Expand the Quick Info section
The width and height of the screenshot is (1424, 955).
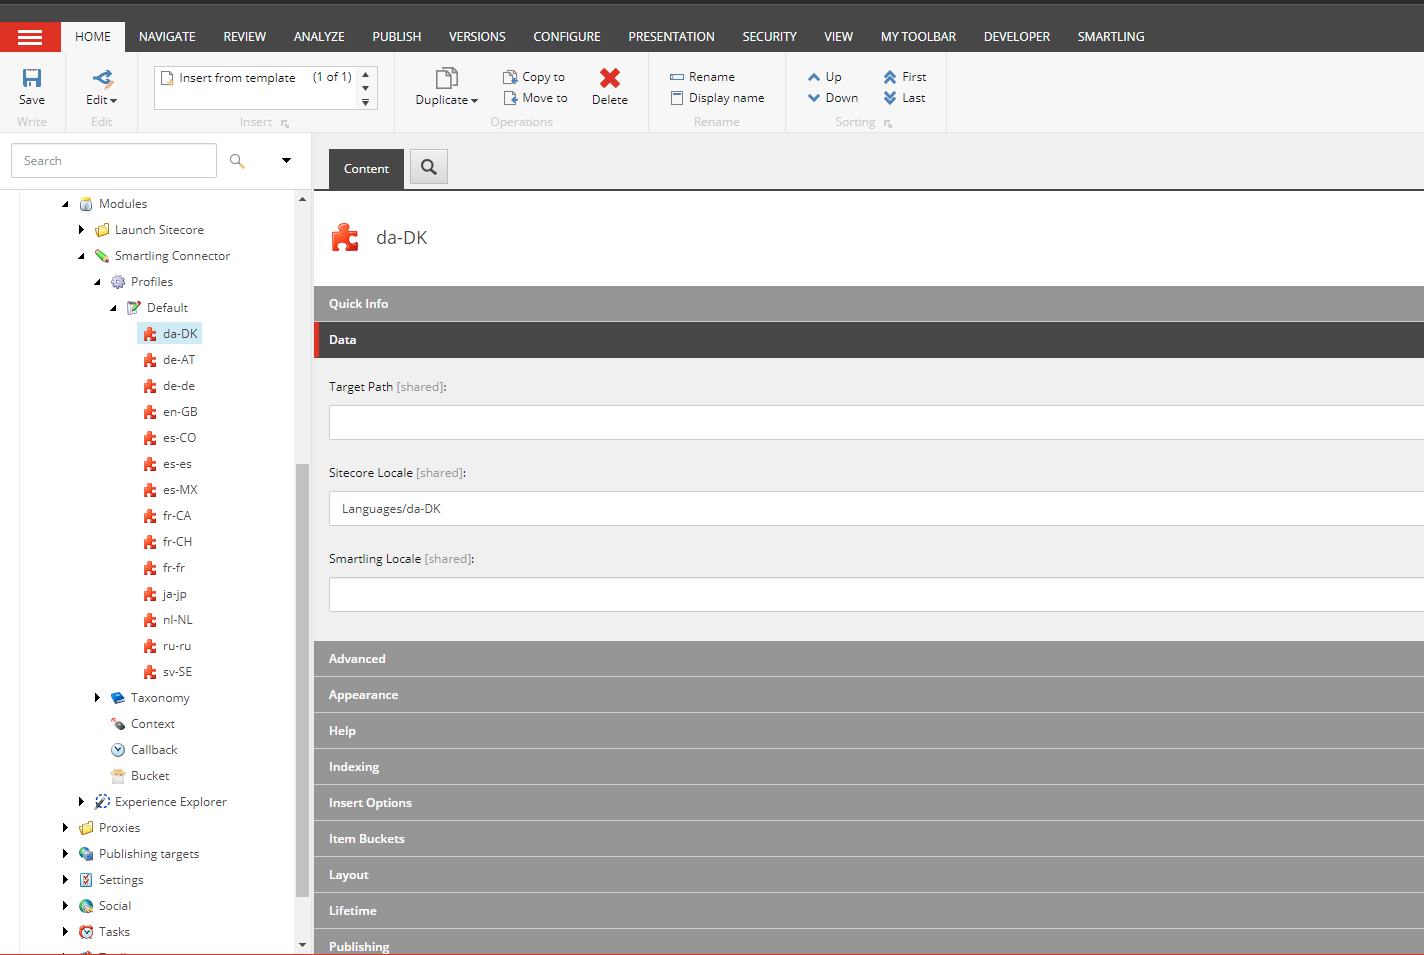click(869, 304)
